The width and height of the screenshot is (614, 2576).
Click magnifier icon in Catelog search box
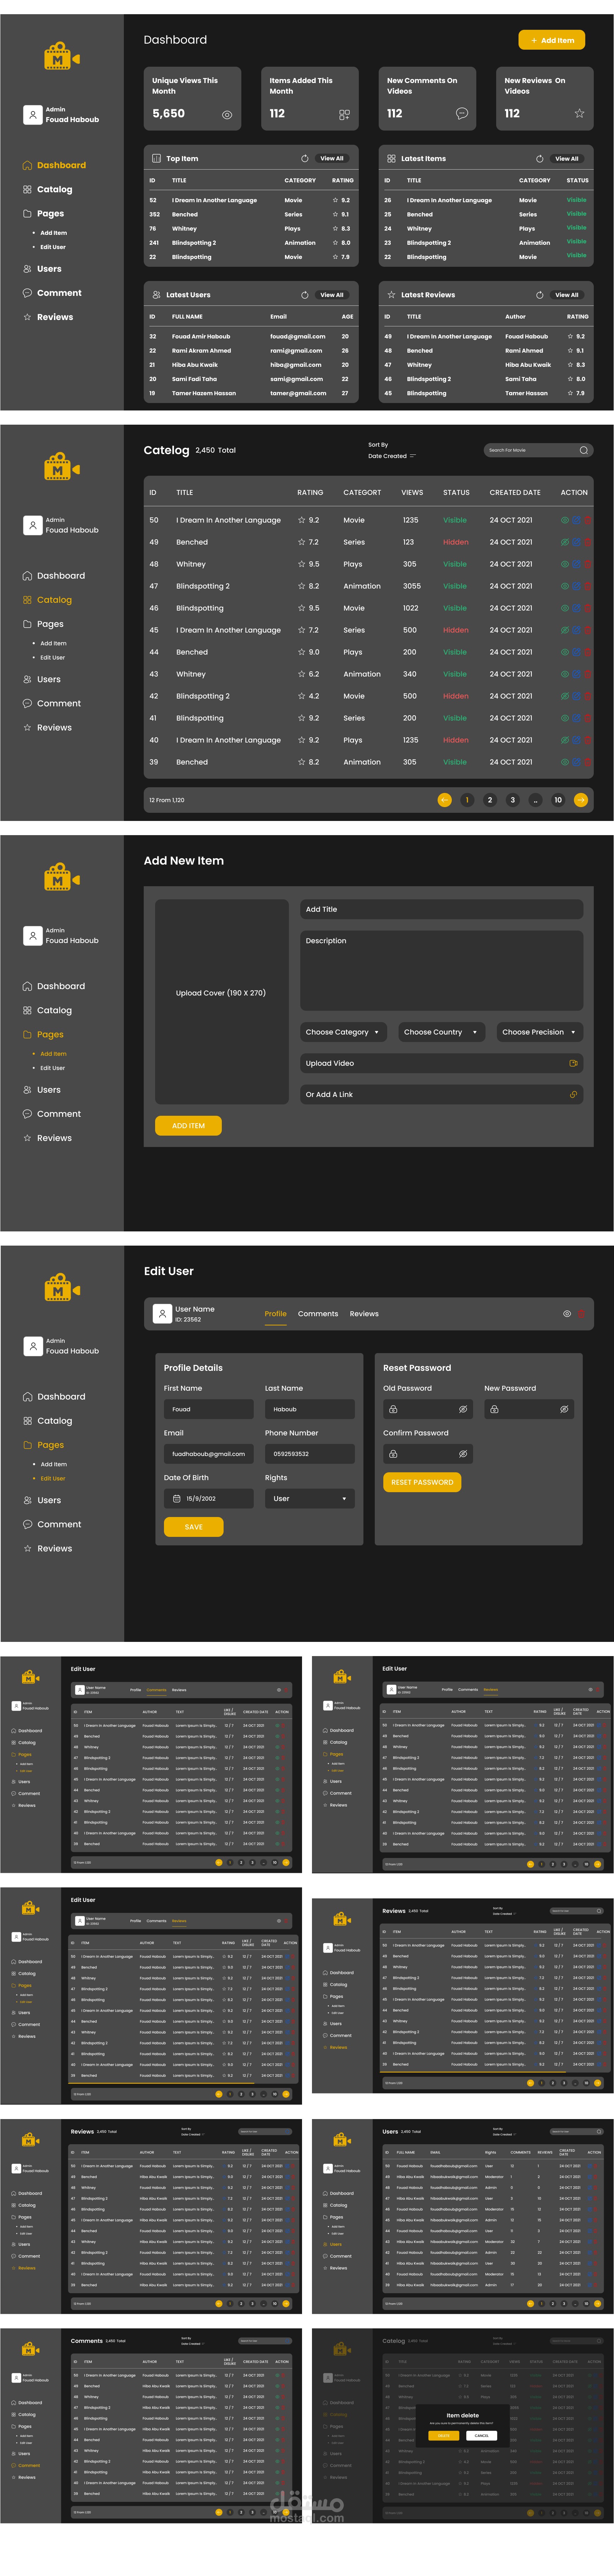(x=584, y=450)
